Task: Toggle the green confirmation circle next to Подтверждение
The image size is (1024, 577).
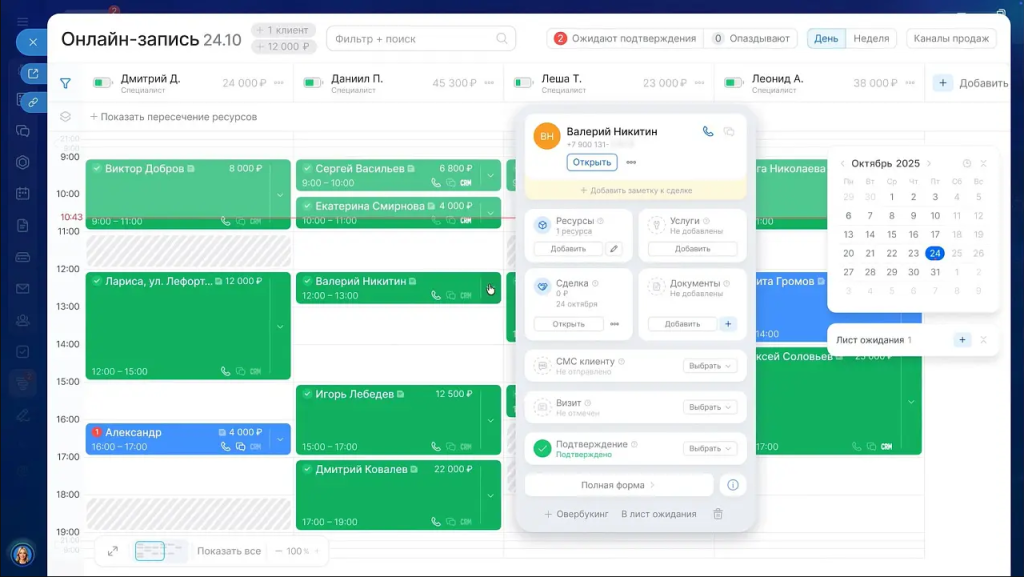Action: 542,449
